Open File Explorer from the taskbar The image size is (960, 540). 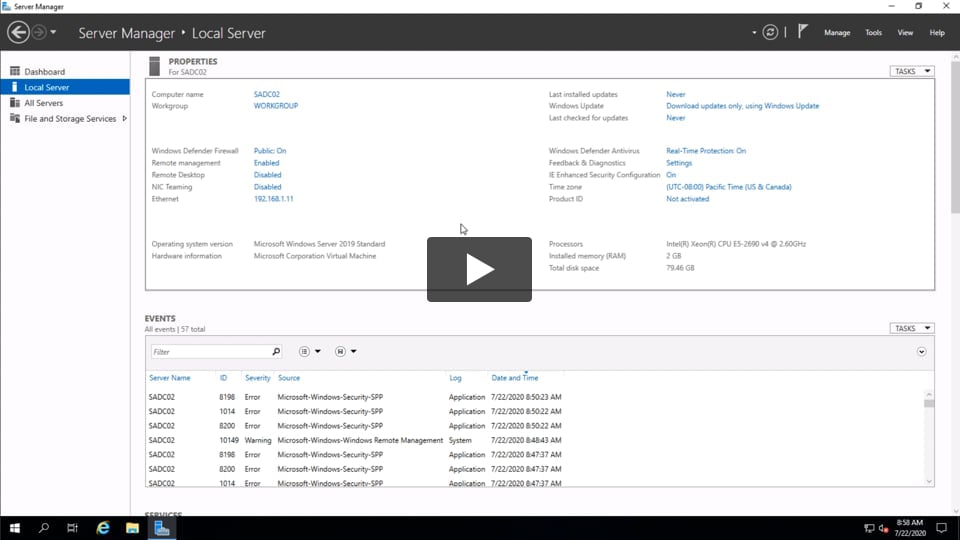[132, 527]
